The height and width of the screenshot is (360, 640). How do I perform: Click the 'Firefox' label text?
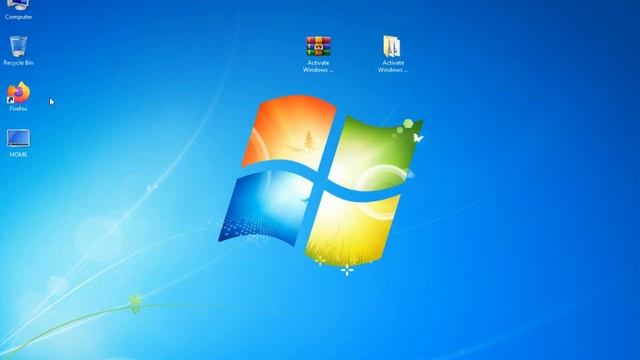[x=18, y=109]
